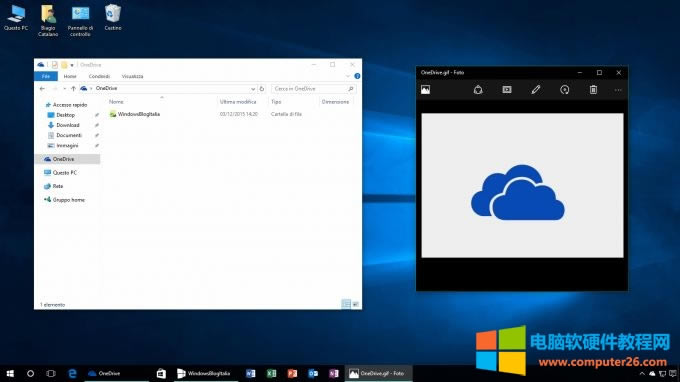Go up one level with the up arrow
680x382 pixels.
(x=73, y=88)
